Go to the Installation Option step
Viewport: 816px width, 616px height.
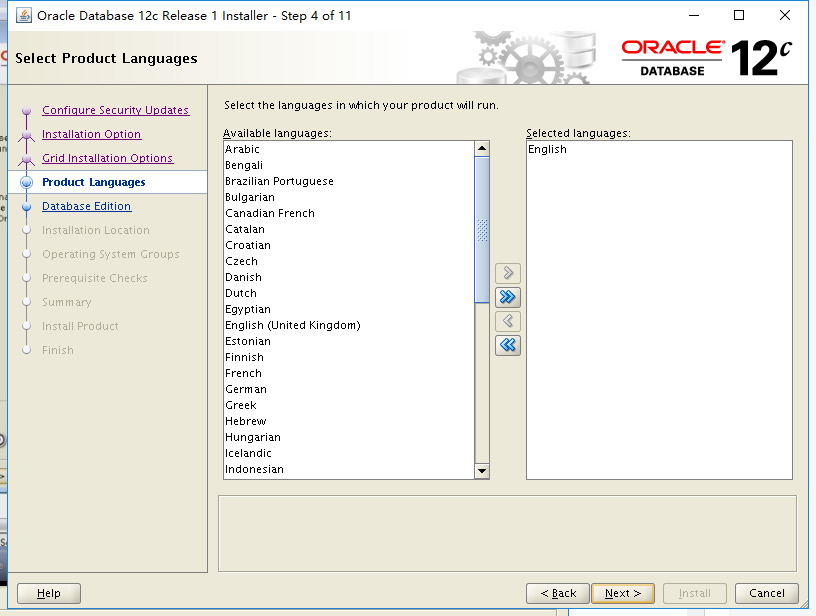tap(92, 134)
